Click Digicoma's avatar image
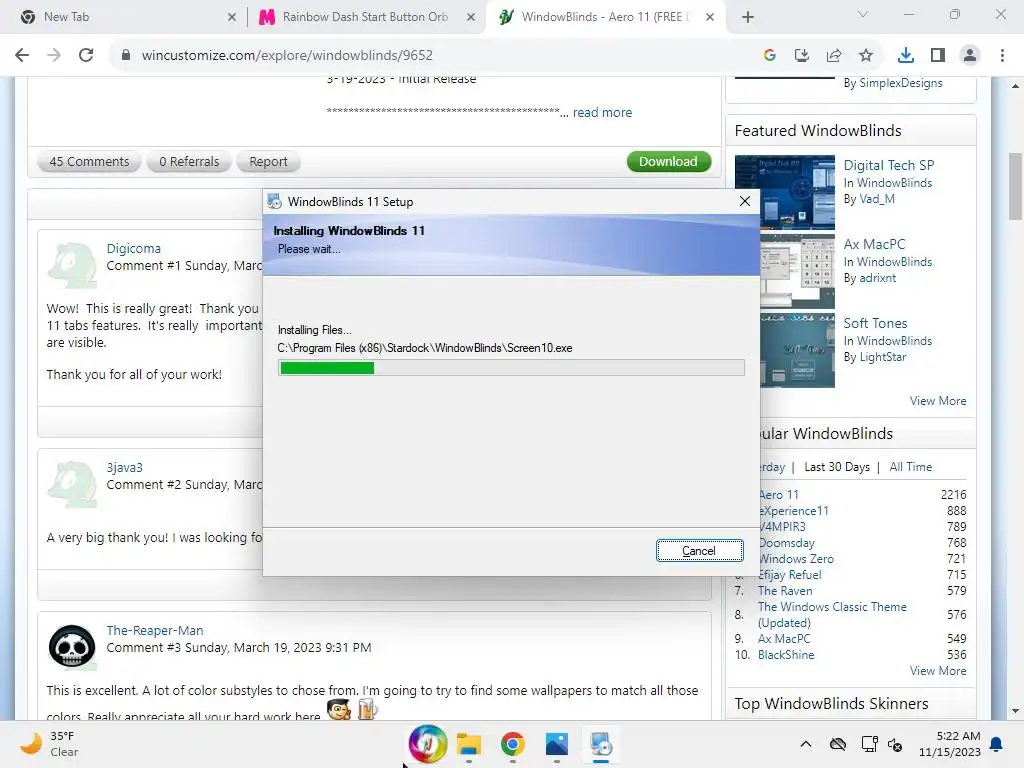This screenshot has height=768, width=1024. 72,265
